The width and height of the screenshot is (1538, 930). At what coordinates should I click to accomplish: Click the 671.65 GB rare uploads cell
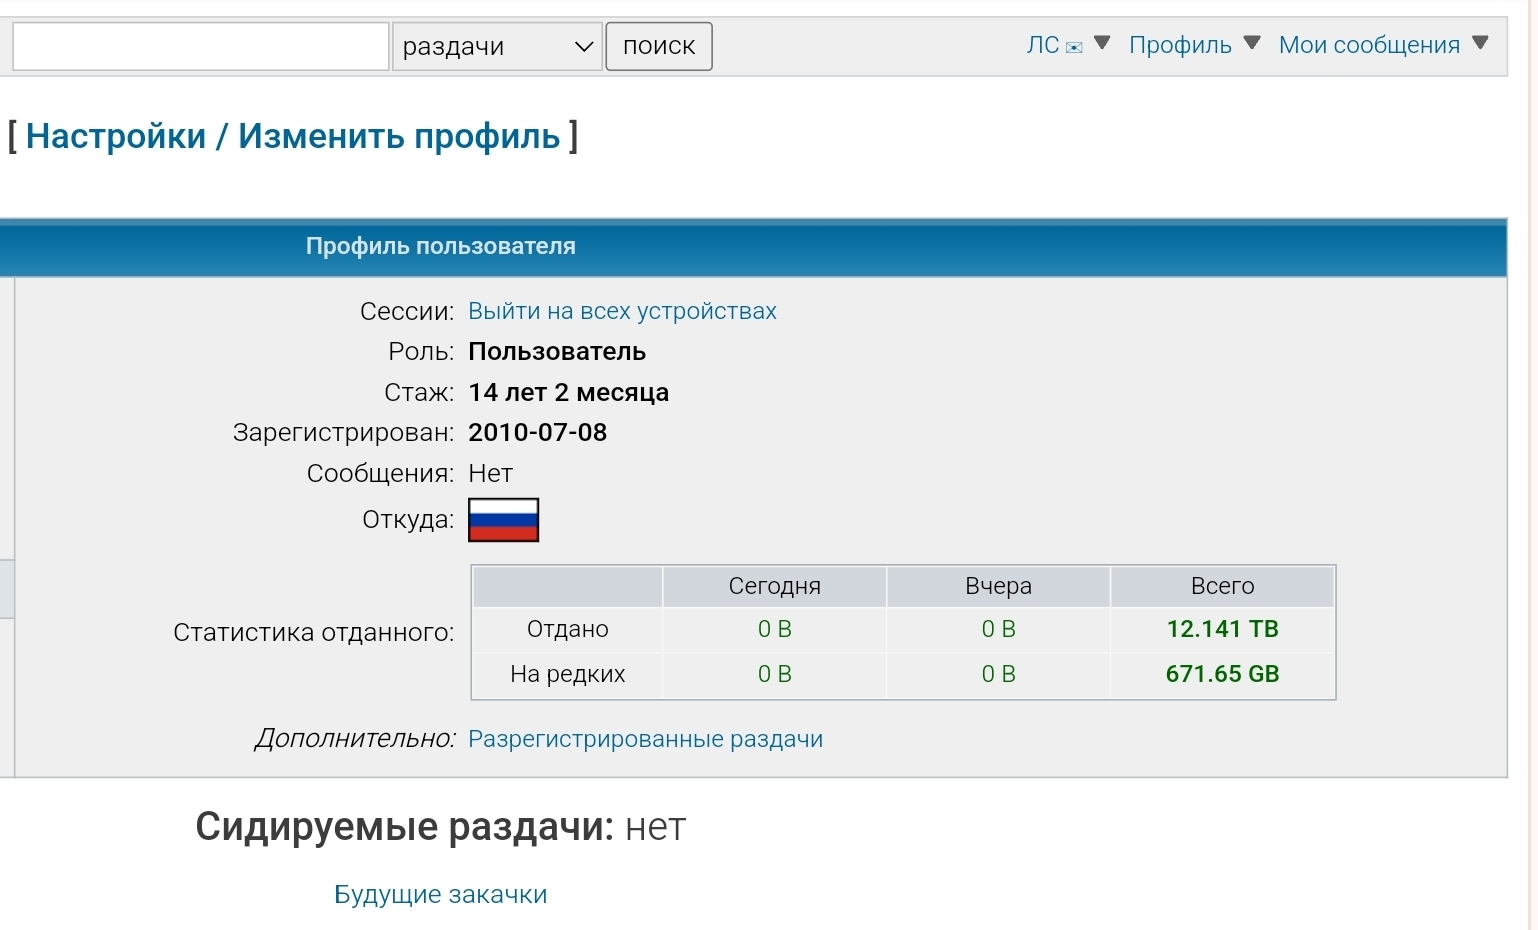tap(1222, 674)
